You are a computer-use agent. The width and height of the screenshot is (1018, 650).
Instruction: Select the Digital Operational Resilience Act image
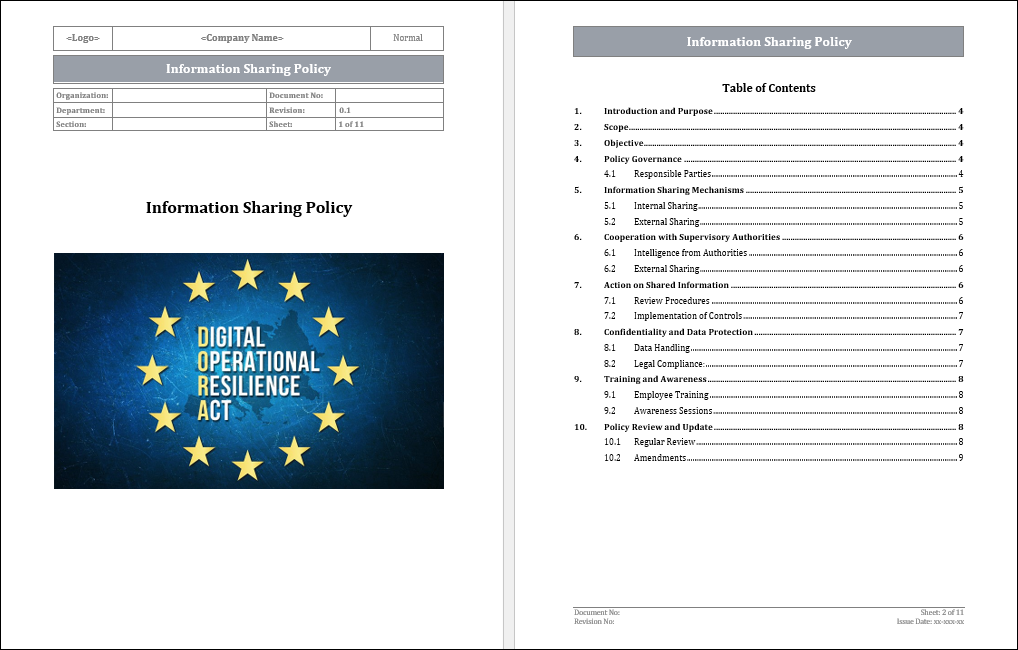point(248,371)
